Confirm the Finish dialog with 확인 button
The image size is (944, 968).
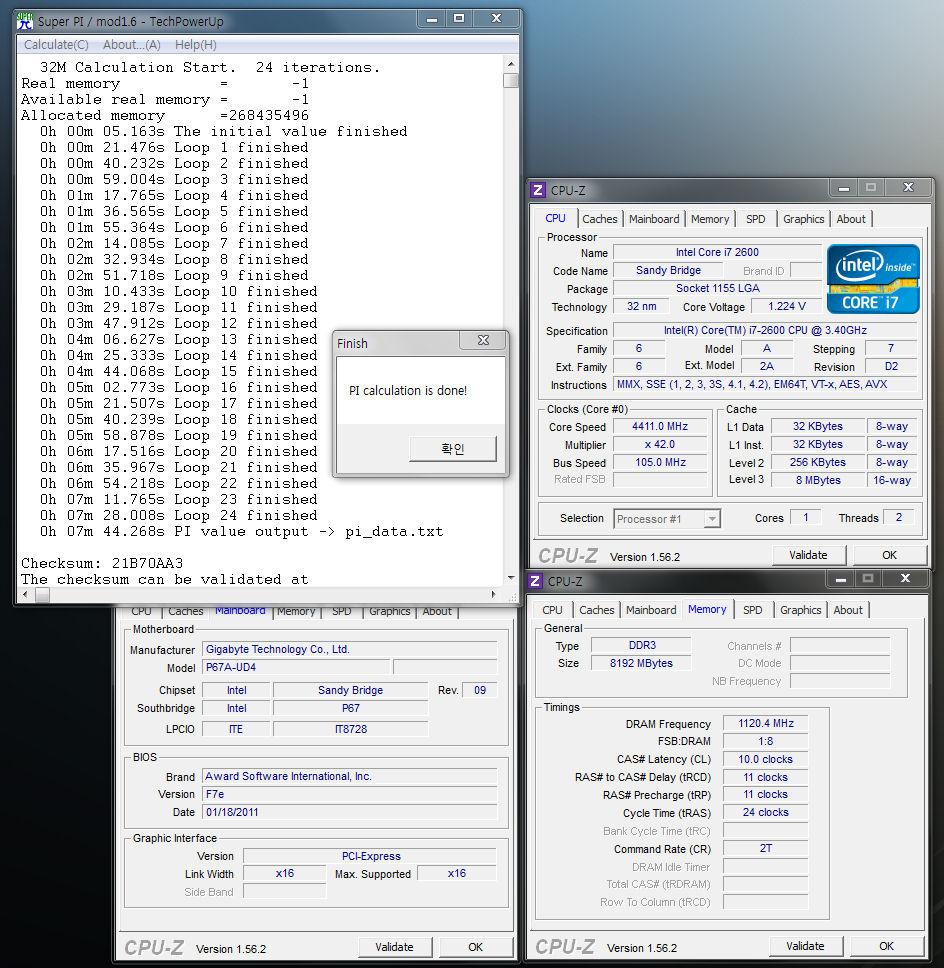[453, 449]
